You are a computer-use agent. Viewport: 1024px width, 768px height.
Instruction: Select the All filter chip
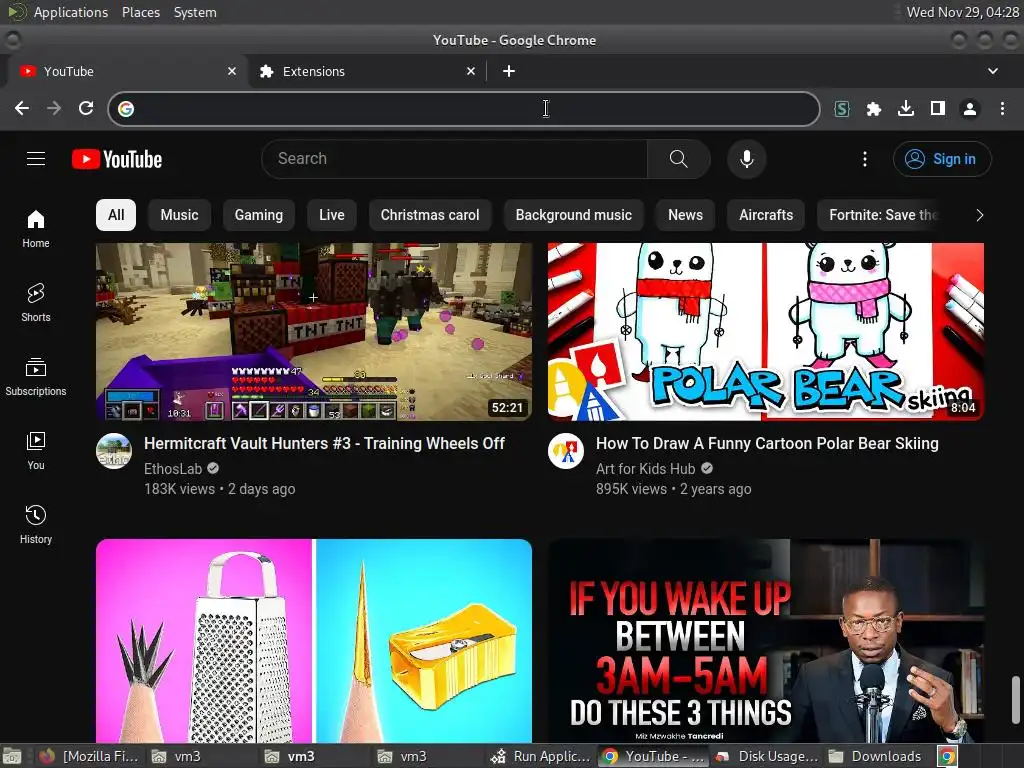(116, 216)
